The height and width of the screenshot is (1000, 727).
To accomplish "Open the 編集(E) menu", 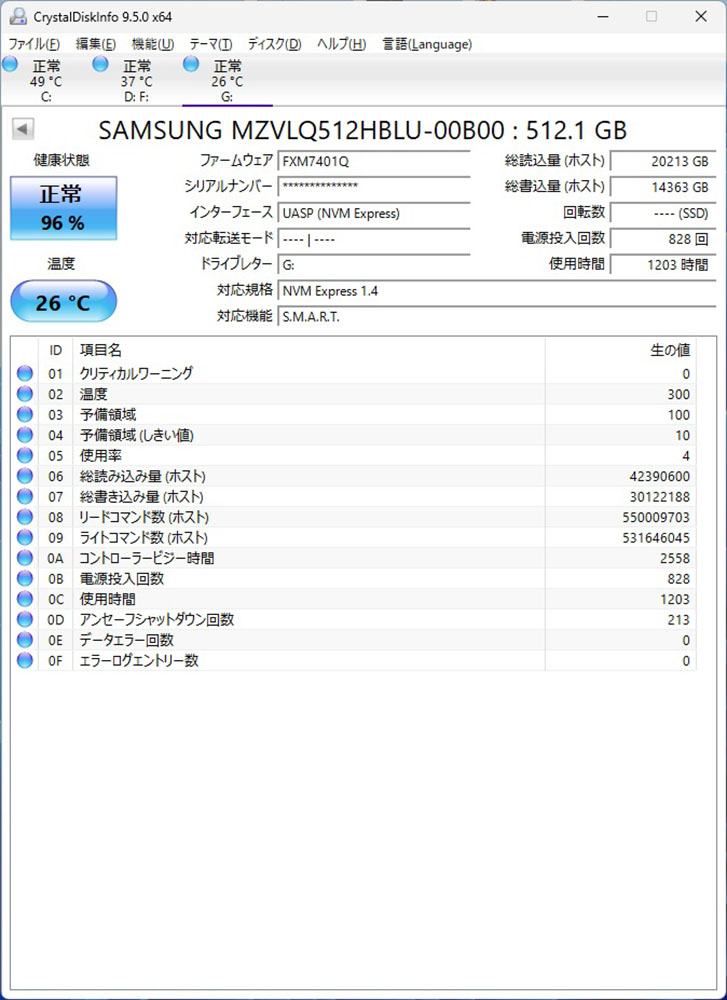I will [96, 45].
